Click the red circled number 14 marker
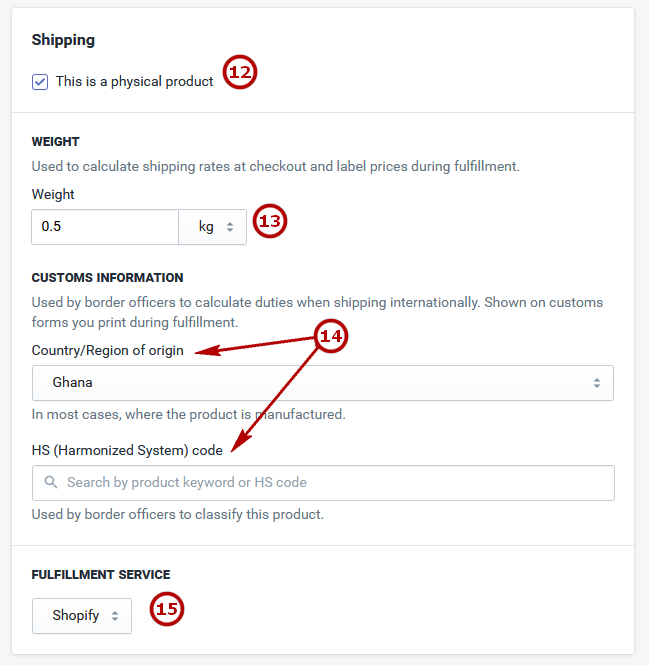The image size is (649, 665). pyautogui.click(x=331, y=336)
